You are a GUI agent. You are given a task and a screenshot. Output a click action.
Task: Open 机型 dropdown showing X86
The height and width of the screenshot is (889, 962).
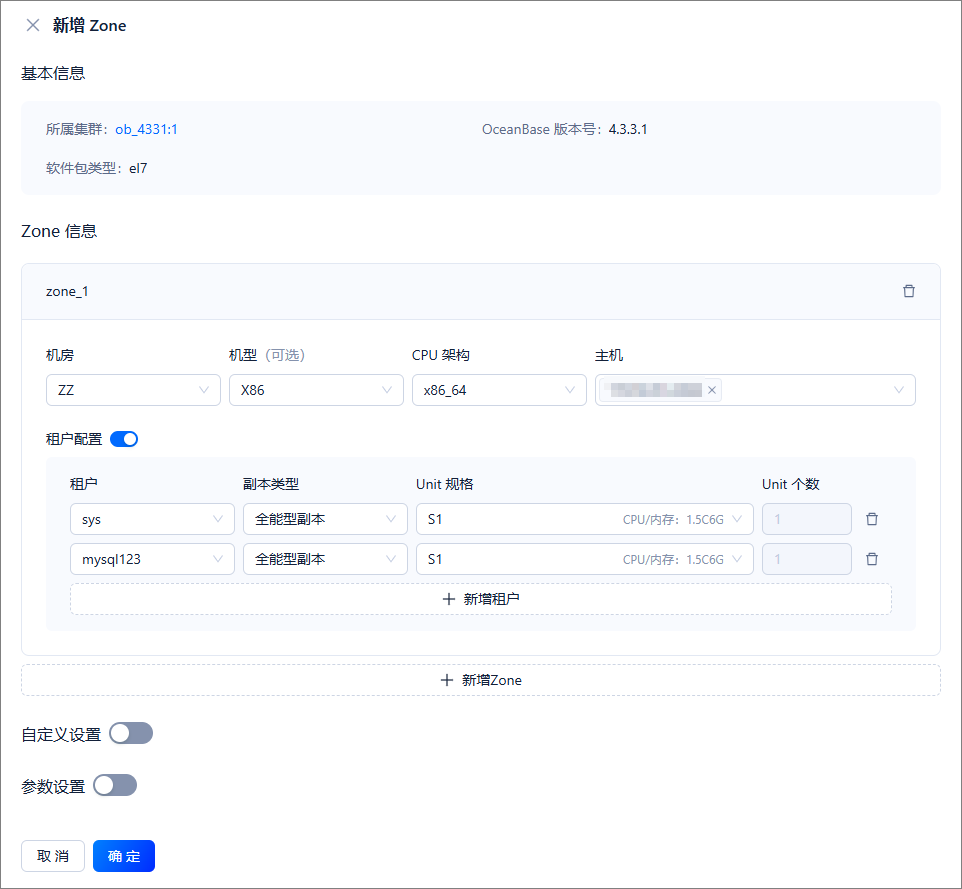click(316, 390)
